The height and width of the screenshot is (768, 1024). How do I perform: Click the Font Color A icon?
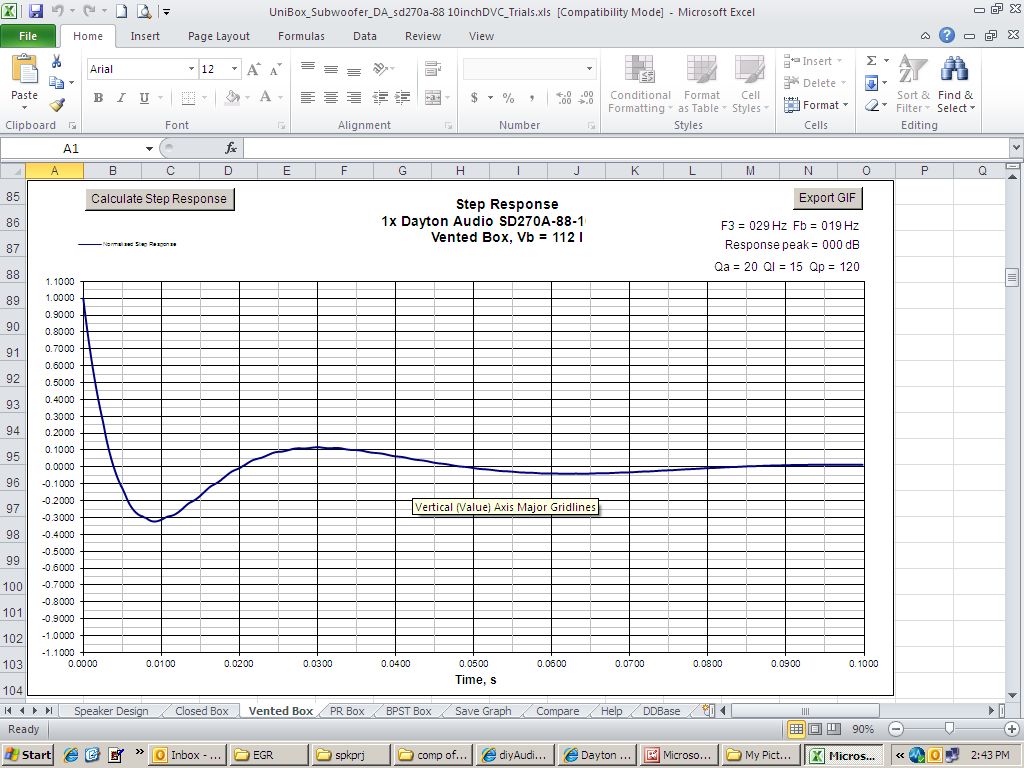265,98
